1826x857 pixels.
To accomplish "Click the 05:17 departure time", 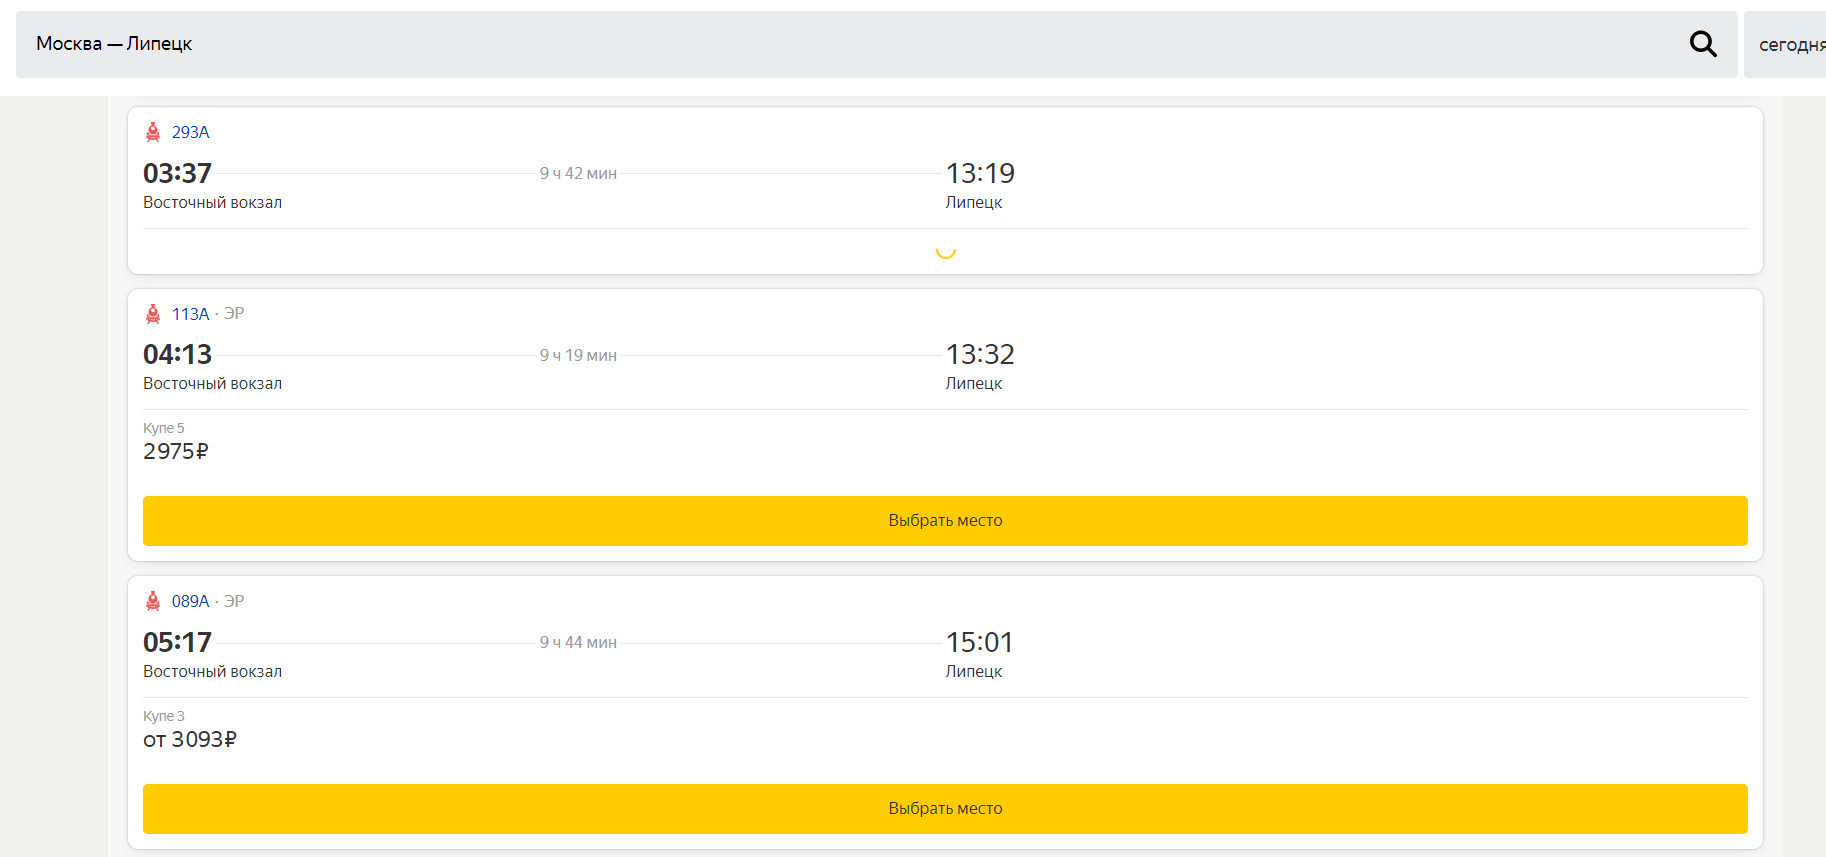I will point(177,642).
